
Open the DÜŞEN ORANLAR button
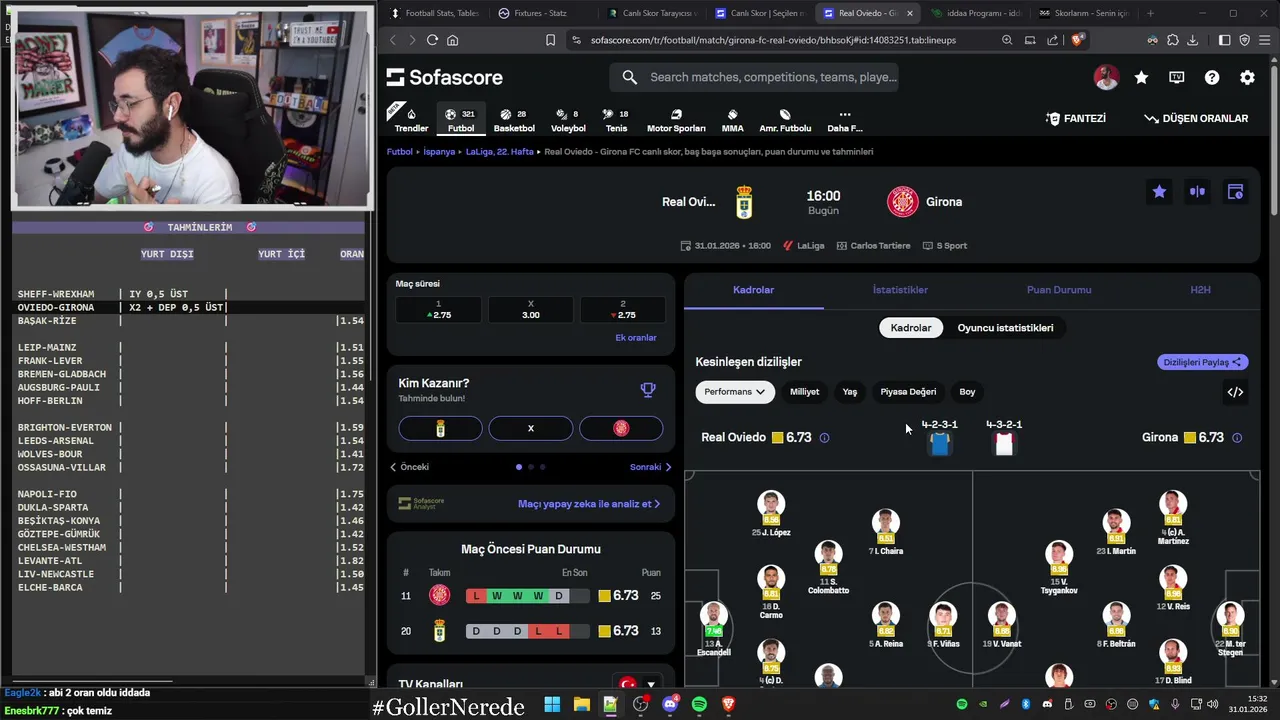click(x=1196, y=118)
